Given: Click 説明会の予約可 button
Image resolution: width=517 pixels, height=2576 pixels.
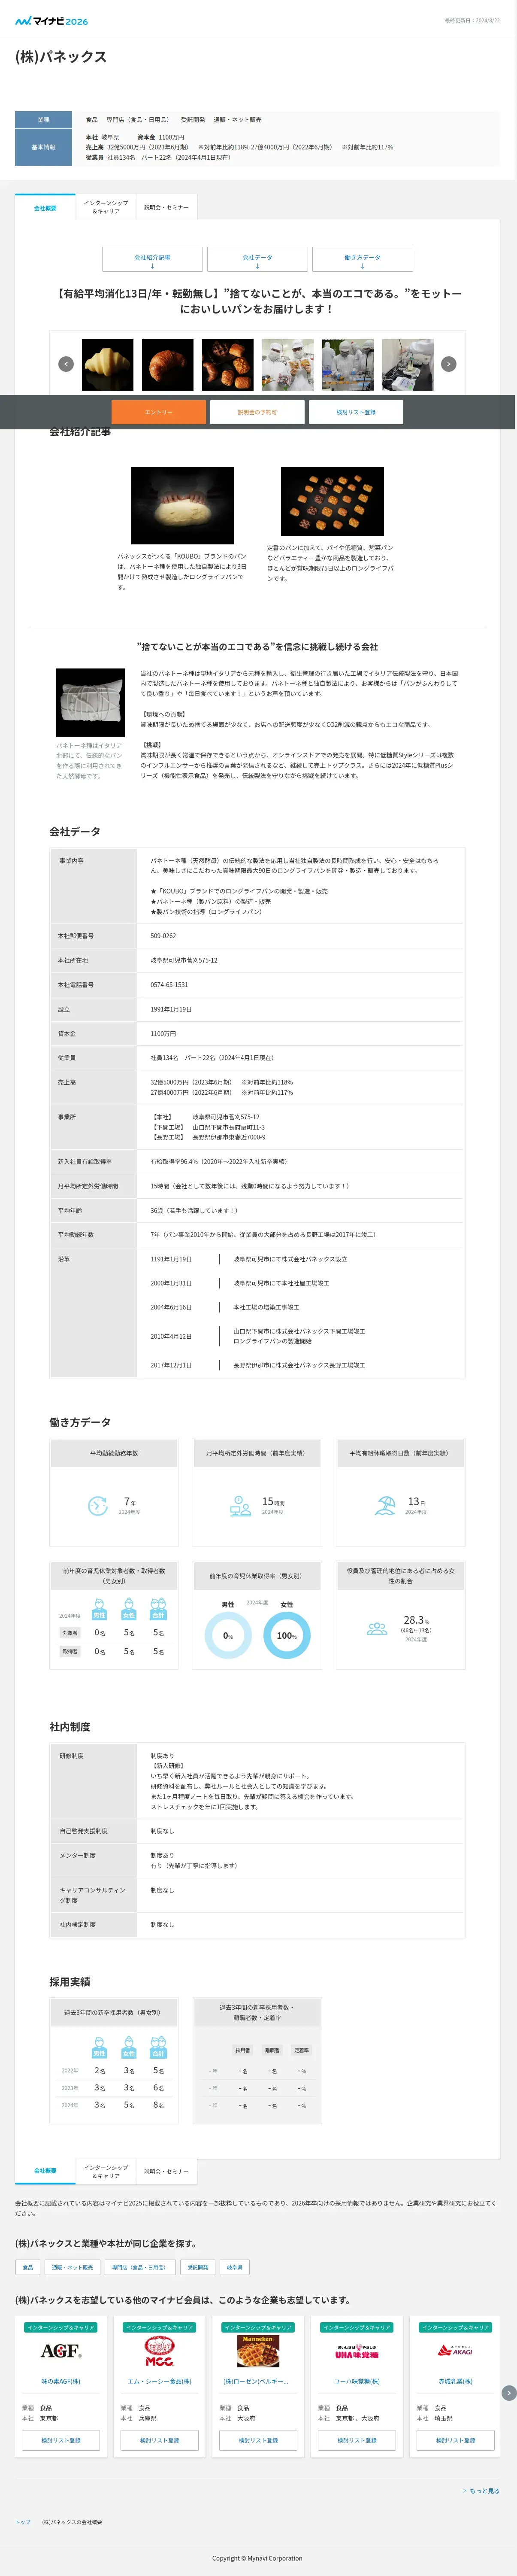Looking at the screenshot, I should coord(257,412).
